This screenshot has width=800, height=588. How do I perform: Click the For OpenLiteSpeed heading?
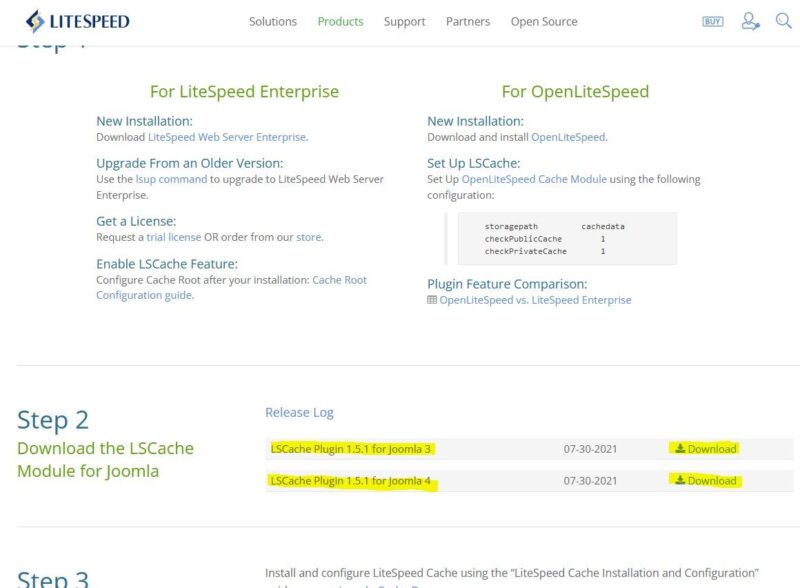point(575,91)
